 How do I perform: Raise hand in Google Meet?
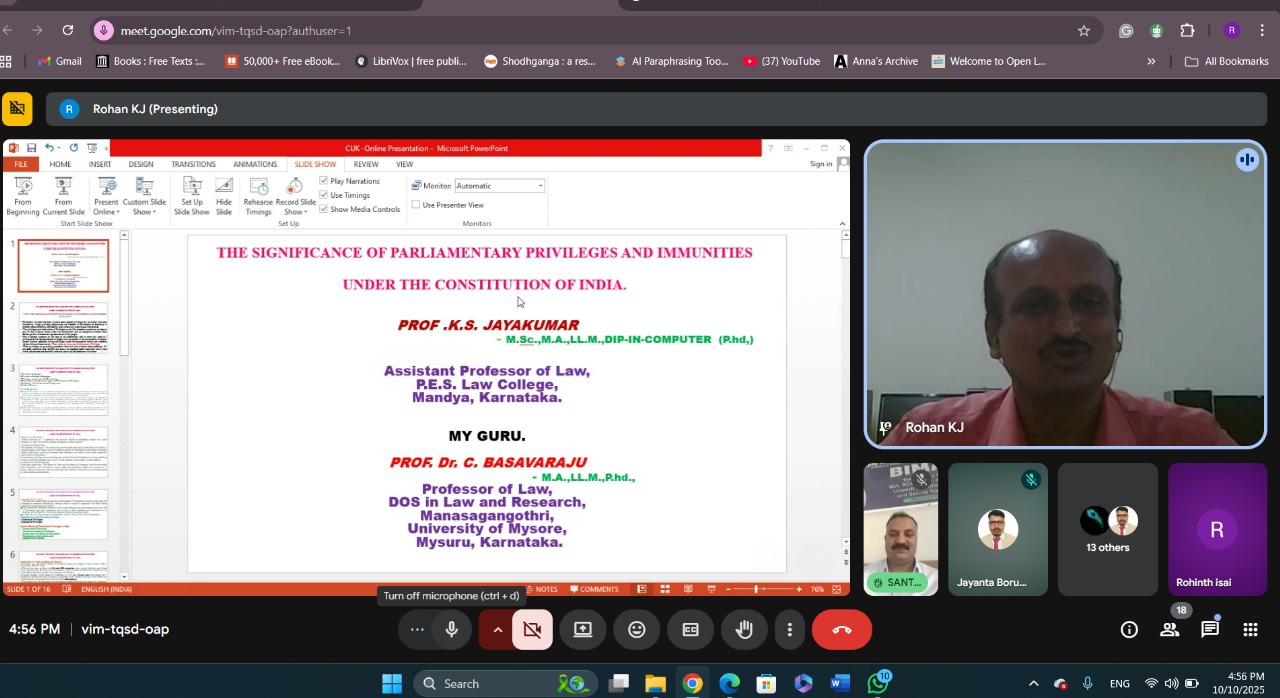744,629
